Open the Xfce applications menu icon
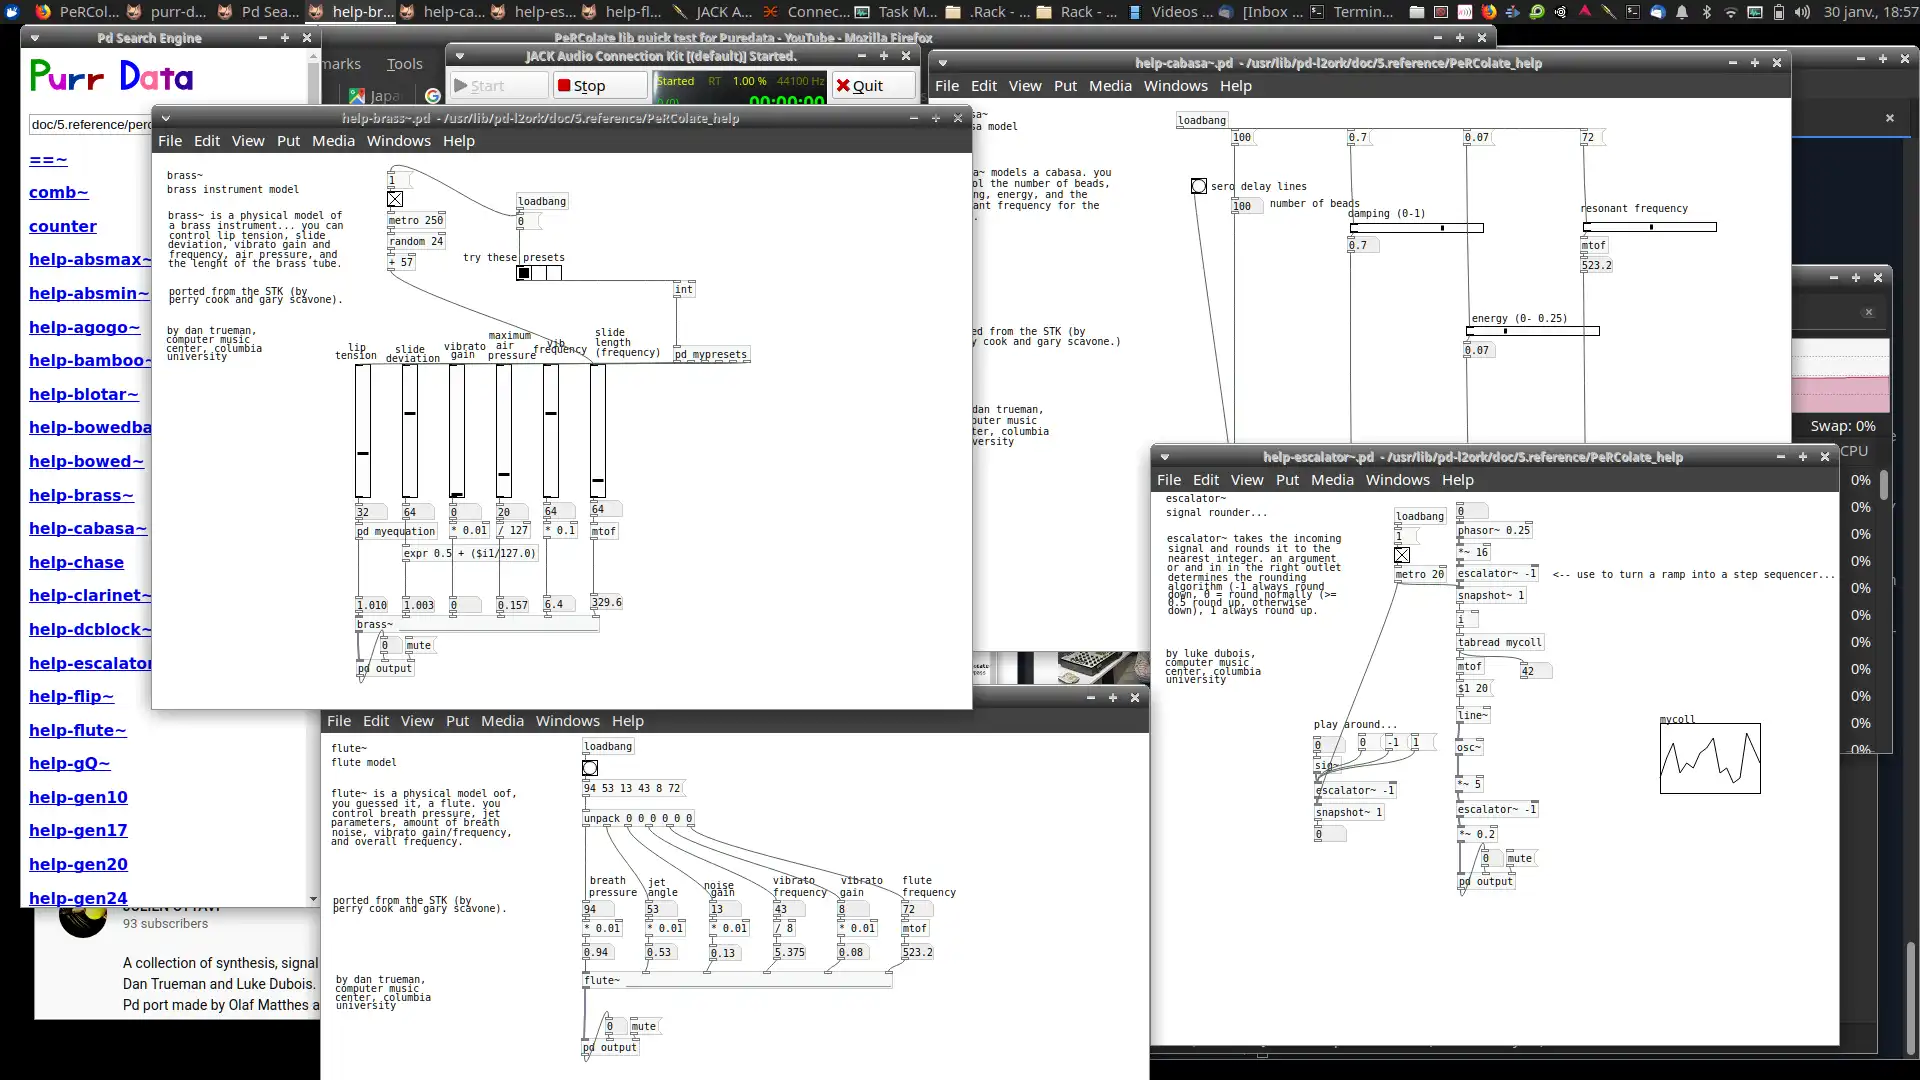Viewport: 1920px width, 1080px height. [12, 12]
